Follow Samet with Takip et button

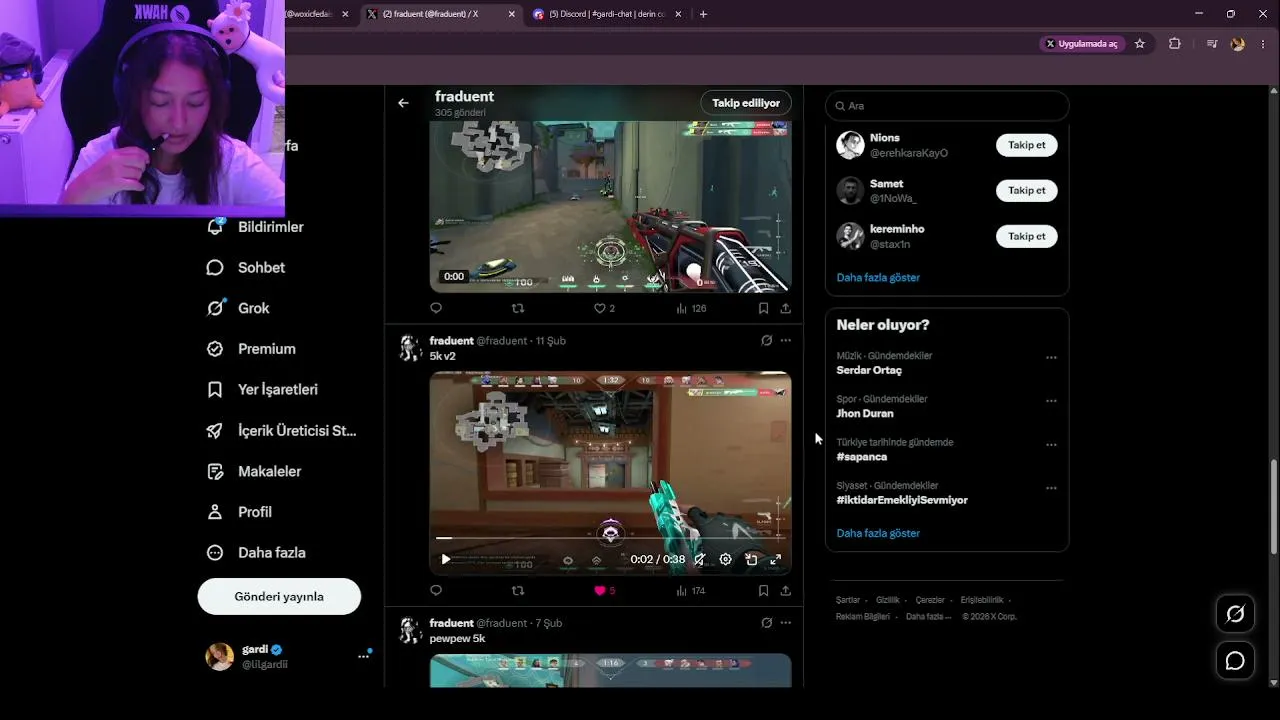coord(1026,190)
